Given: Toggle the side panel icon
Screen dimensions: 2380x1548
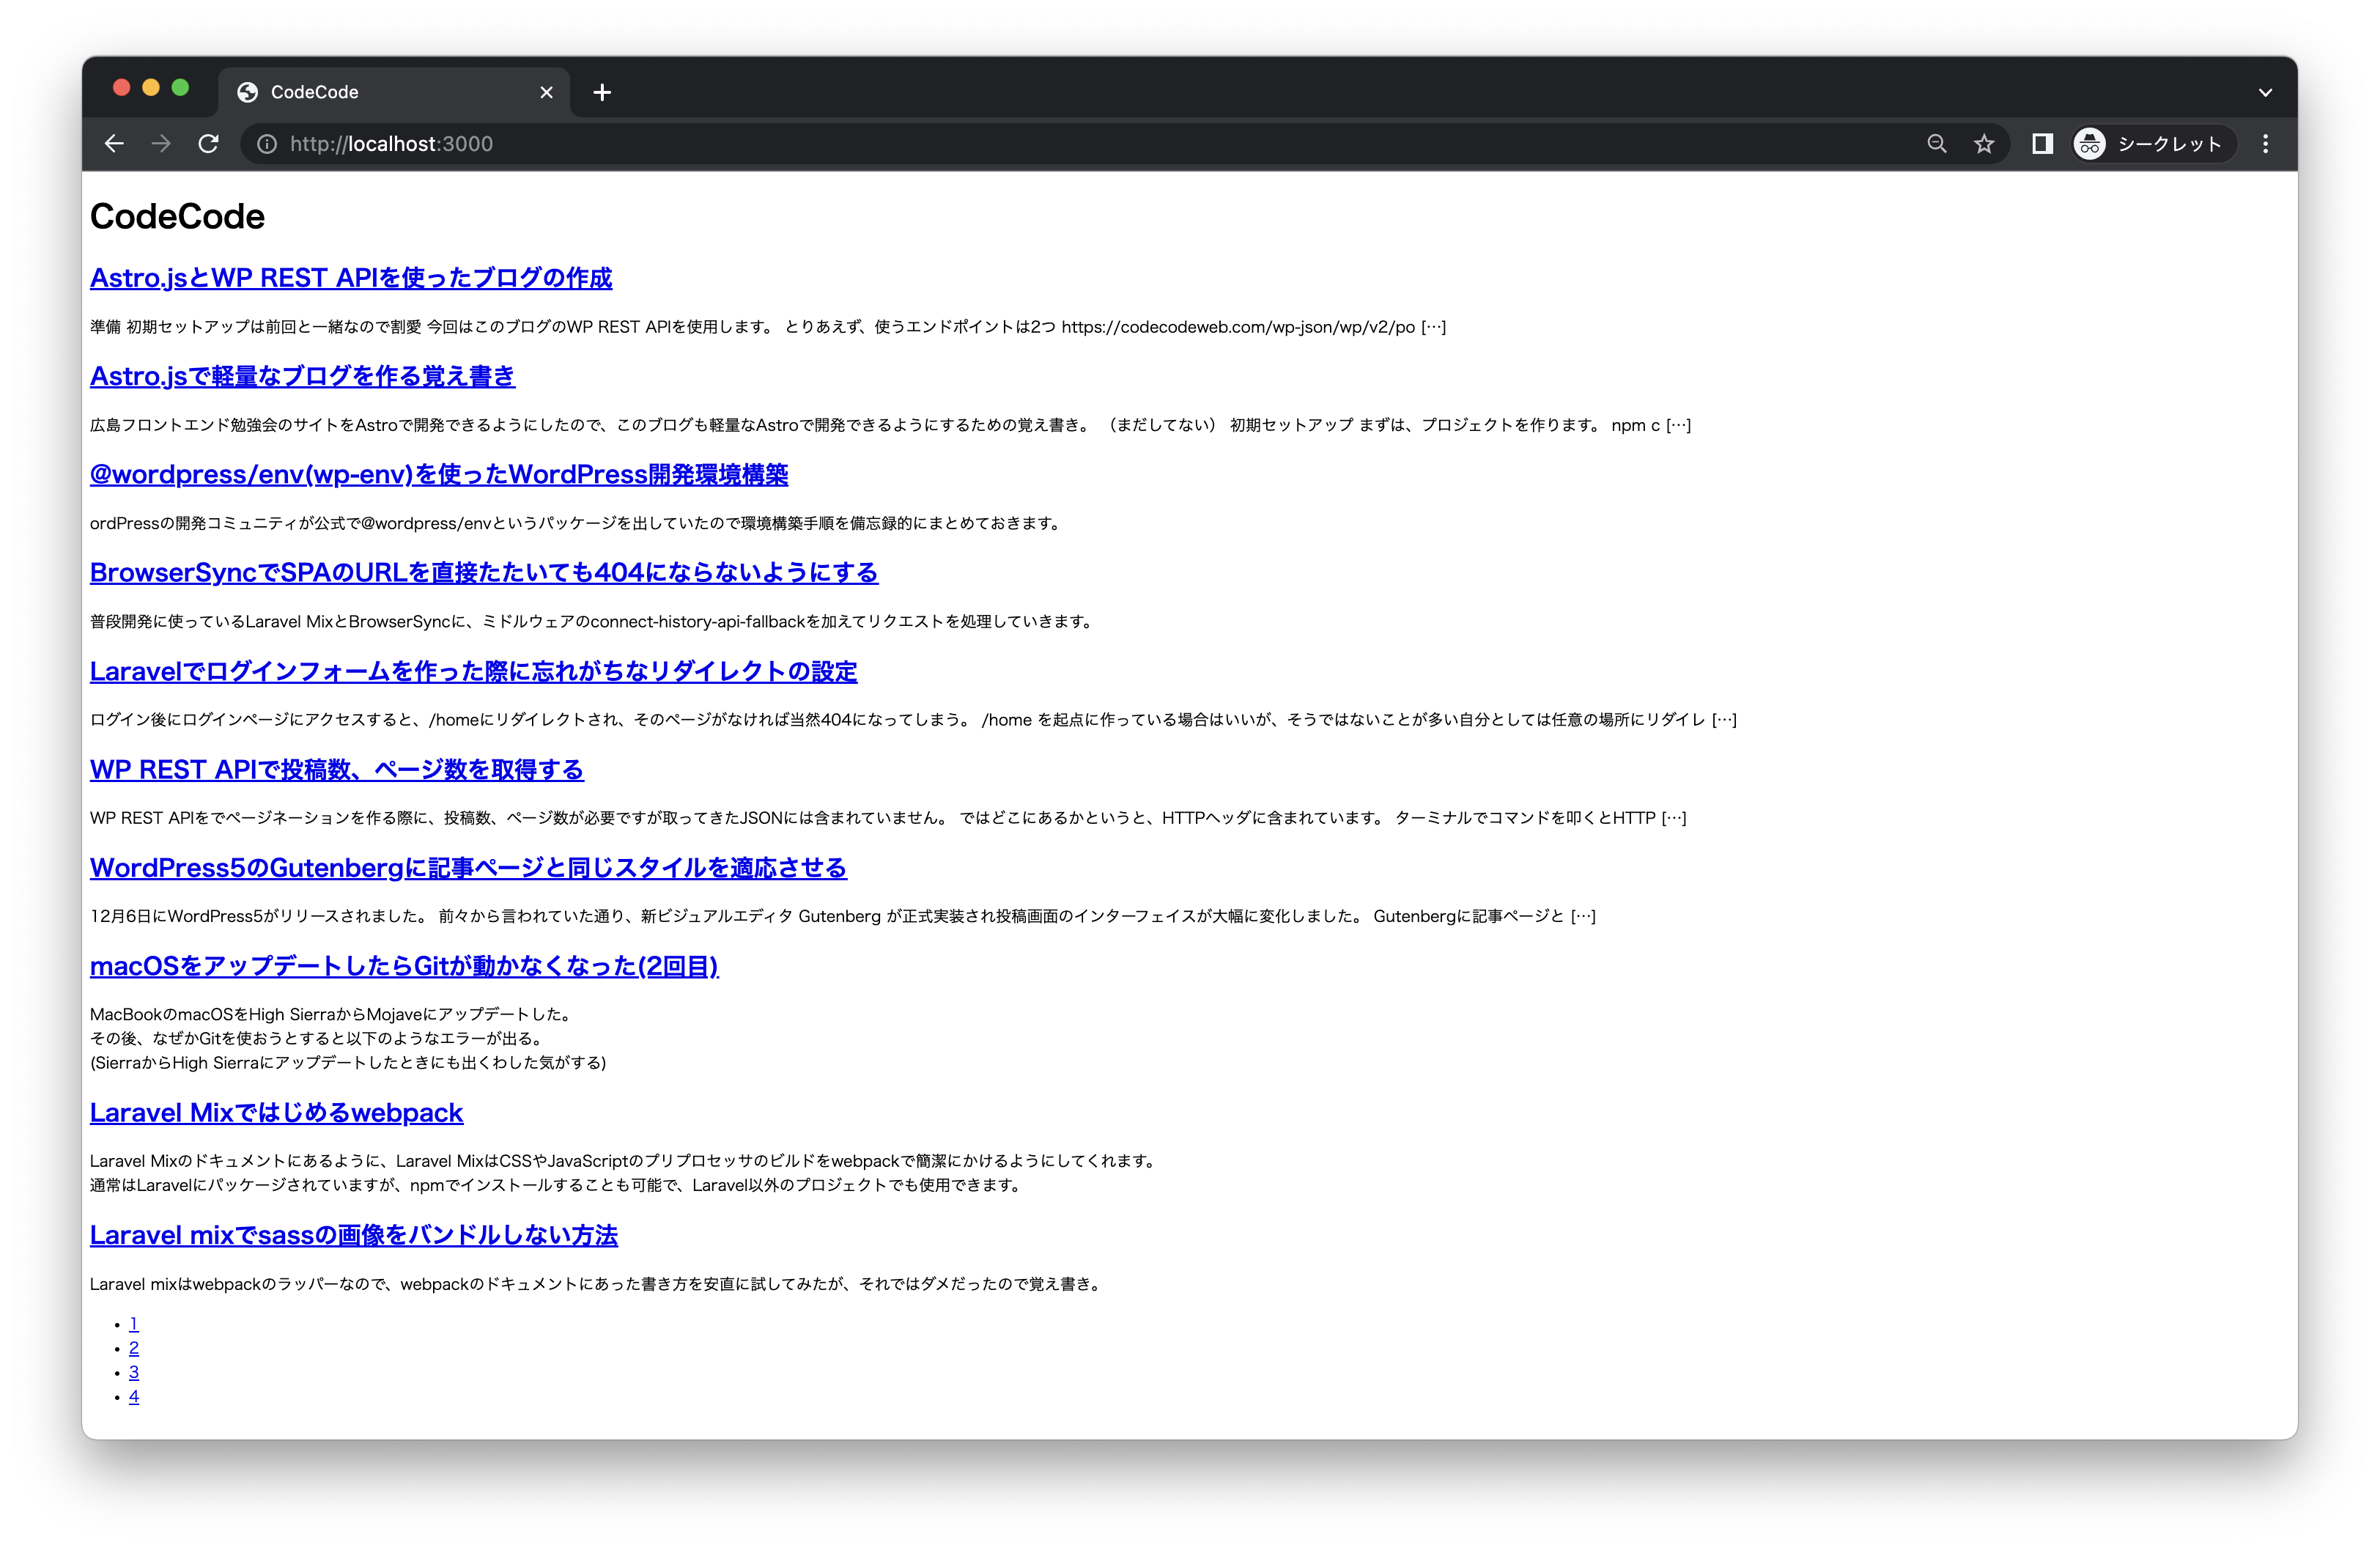Looking at the screenshot, I should [x=2042, y=144].
